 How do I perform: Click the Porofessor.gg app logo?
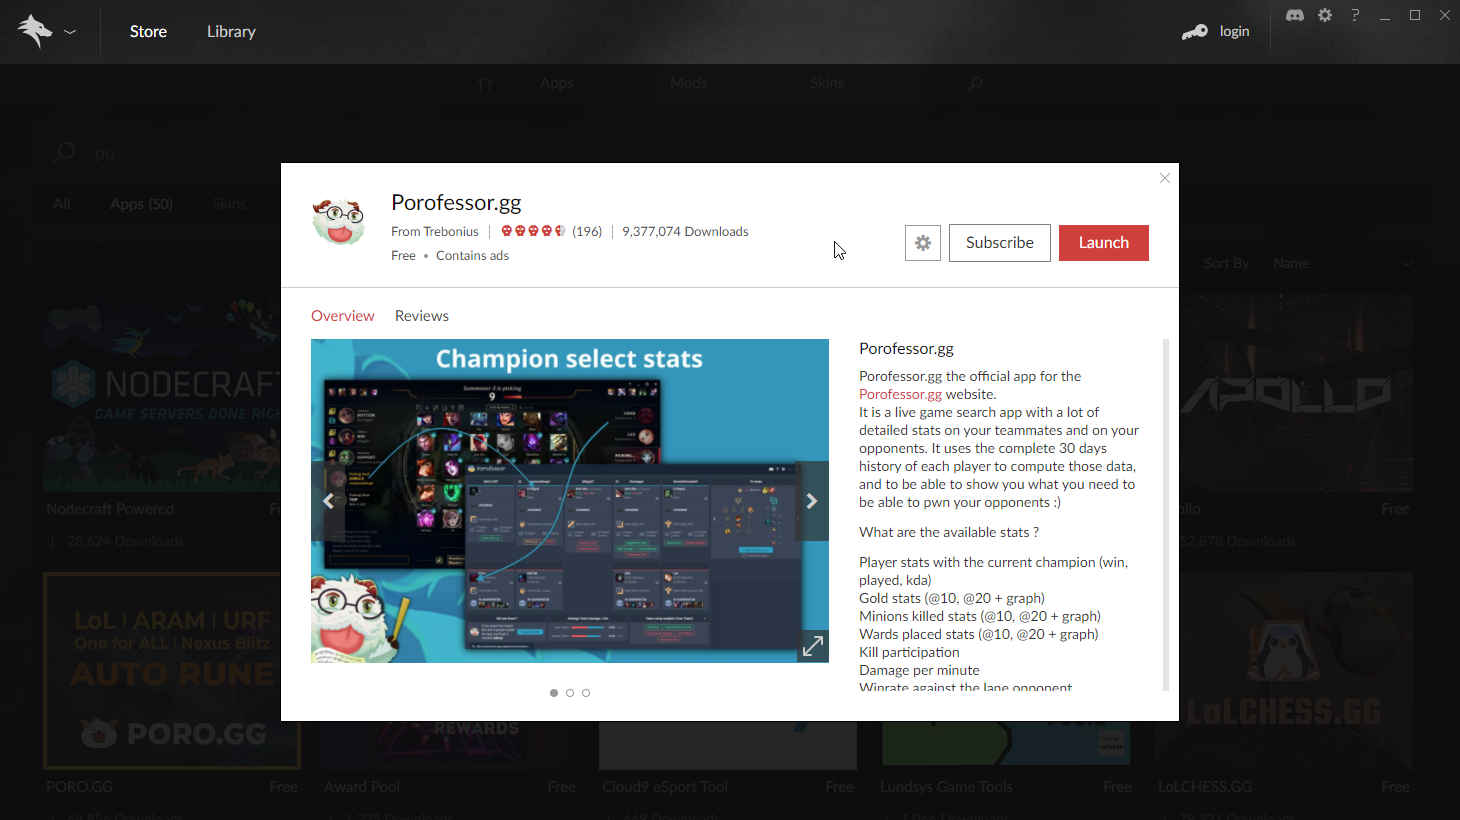click(339, 221)
